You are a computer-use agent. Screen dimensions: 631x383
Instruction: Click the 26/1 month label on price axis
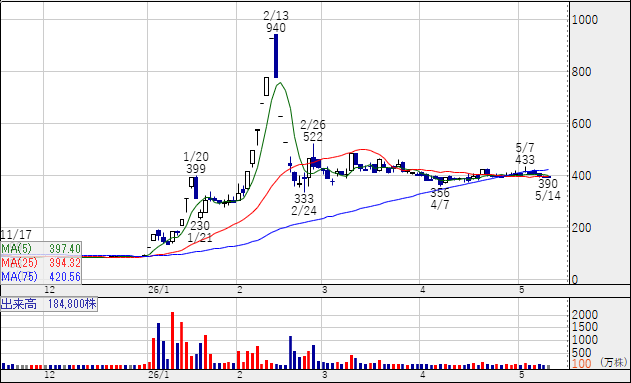tap(159, 290)
